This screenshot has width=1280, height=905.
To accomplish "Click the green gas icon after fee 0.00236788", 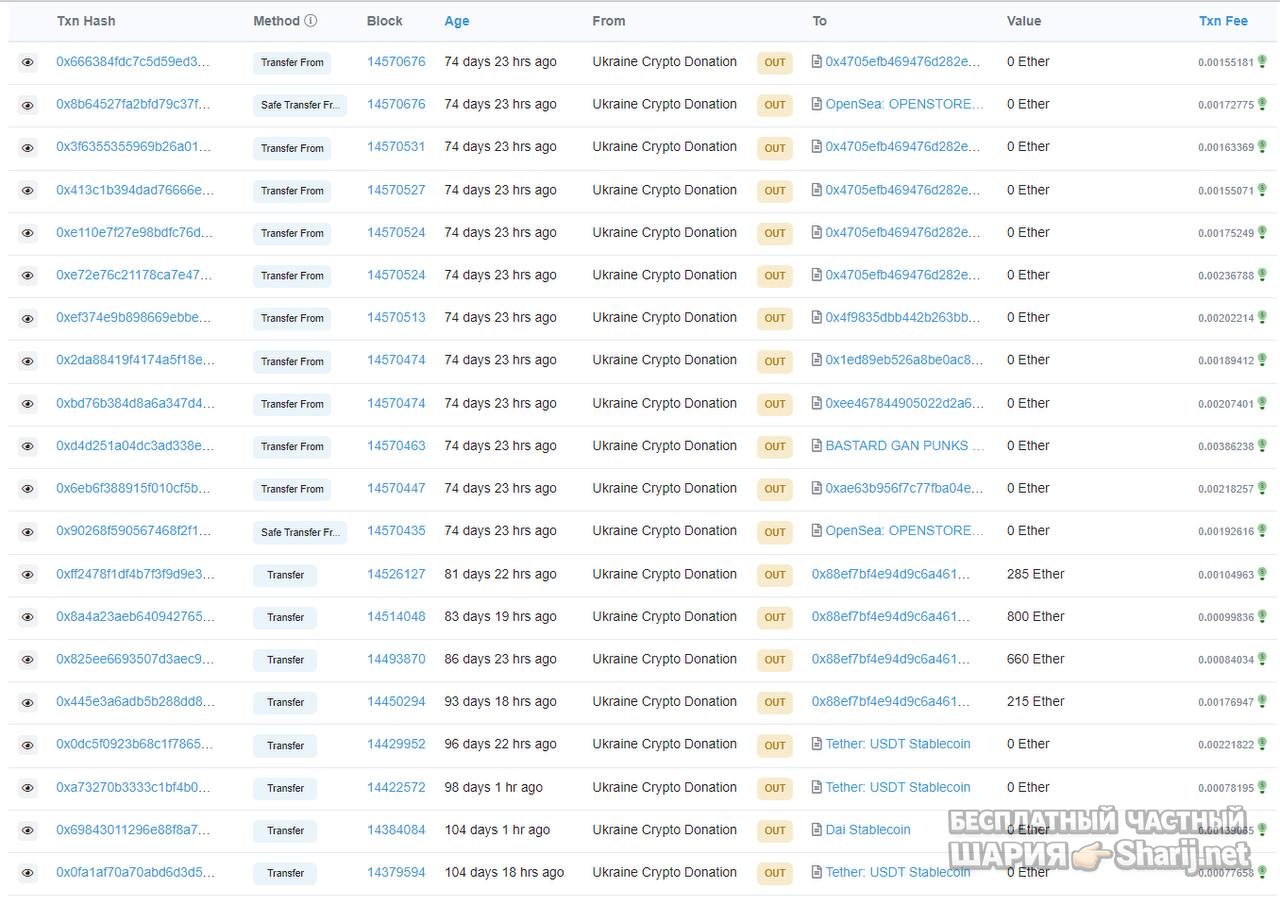I will 1262,274.
